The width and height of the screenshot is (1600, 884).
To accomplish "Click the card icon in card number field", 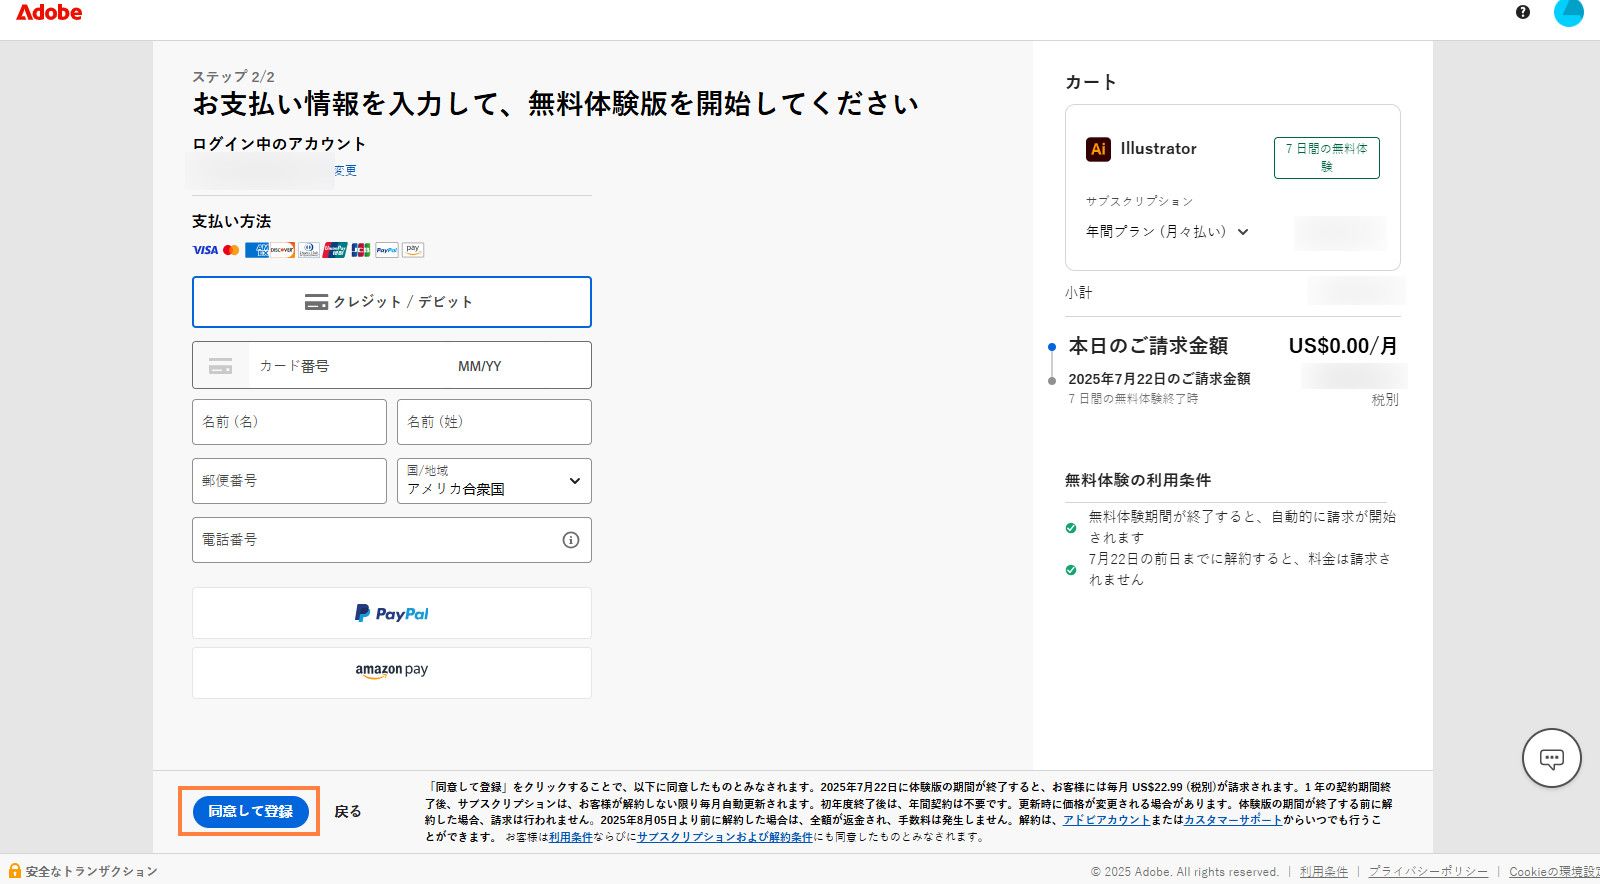I will pyautogui.click(x=220, y=366).
